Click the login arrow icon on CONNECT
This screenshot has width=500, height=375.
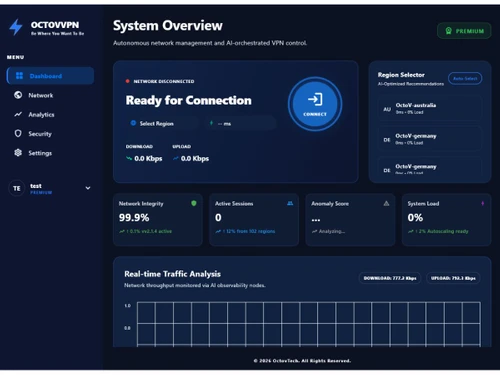coord(315,99)
